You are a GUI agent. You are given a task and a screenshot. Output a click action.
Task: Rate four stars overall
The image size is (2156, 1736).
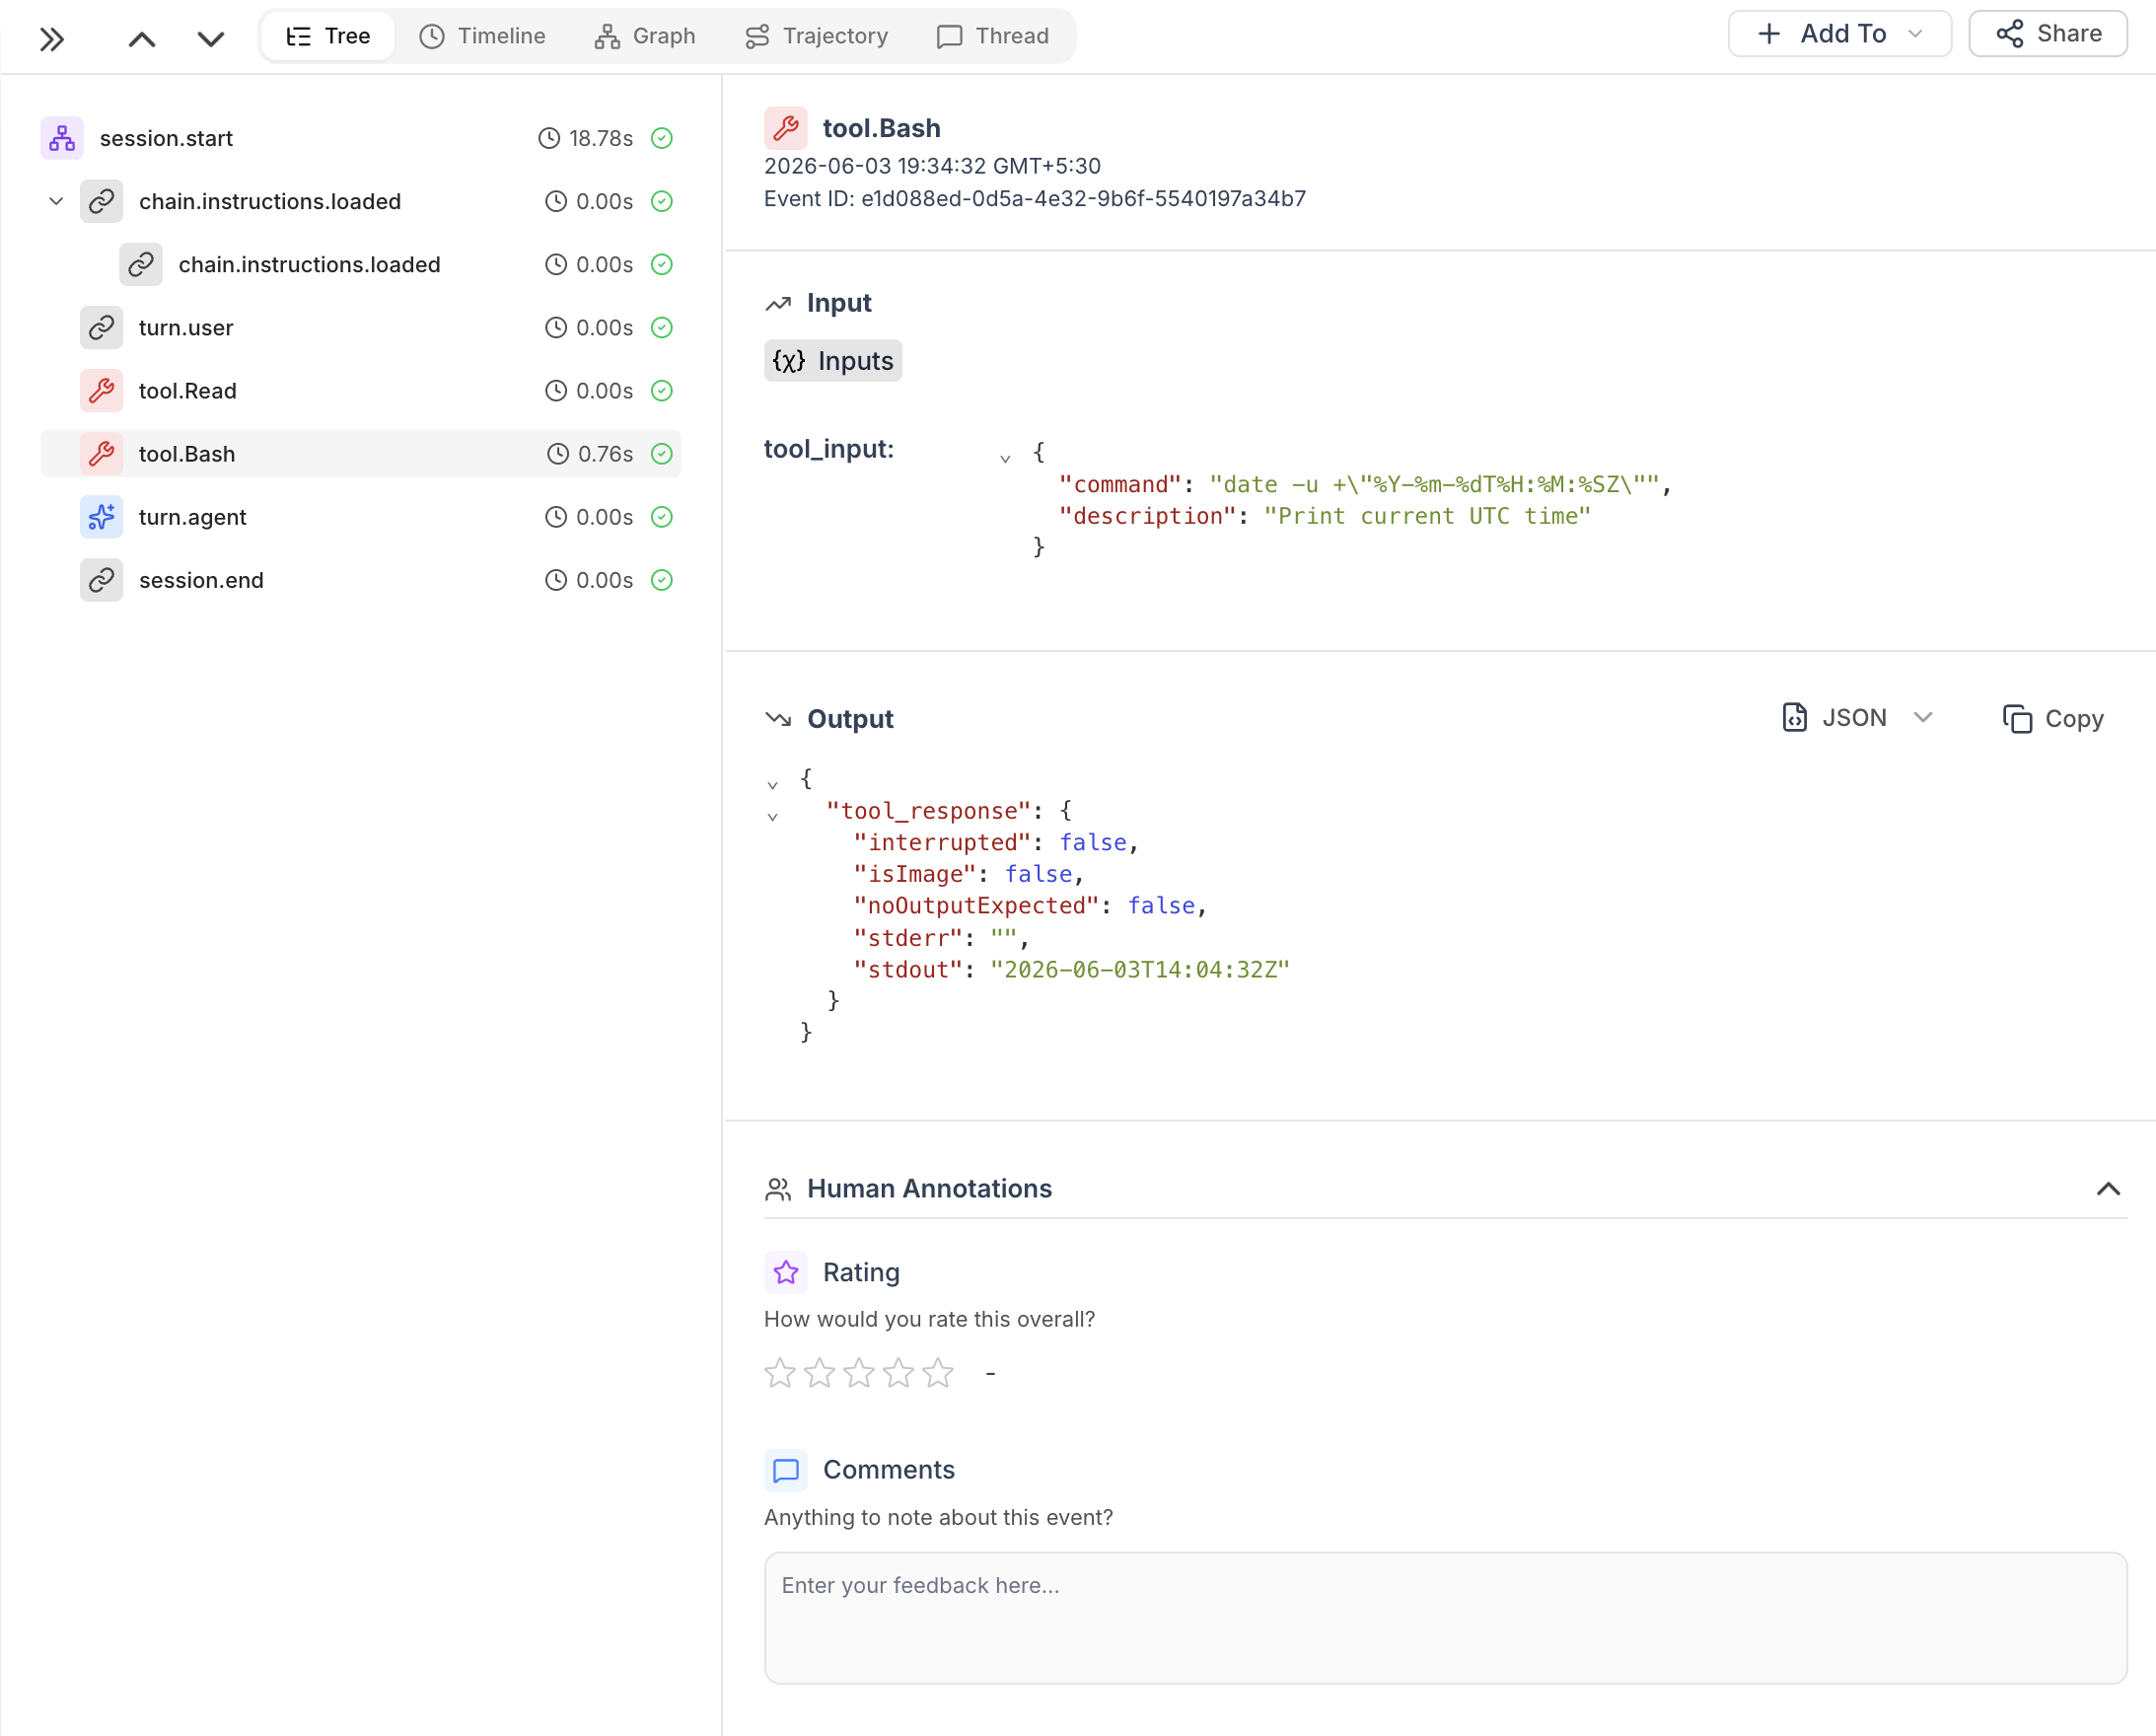[898, 1373]
